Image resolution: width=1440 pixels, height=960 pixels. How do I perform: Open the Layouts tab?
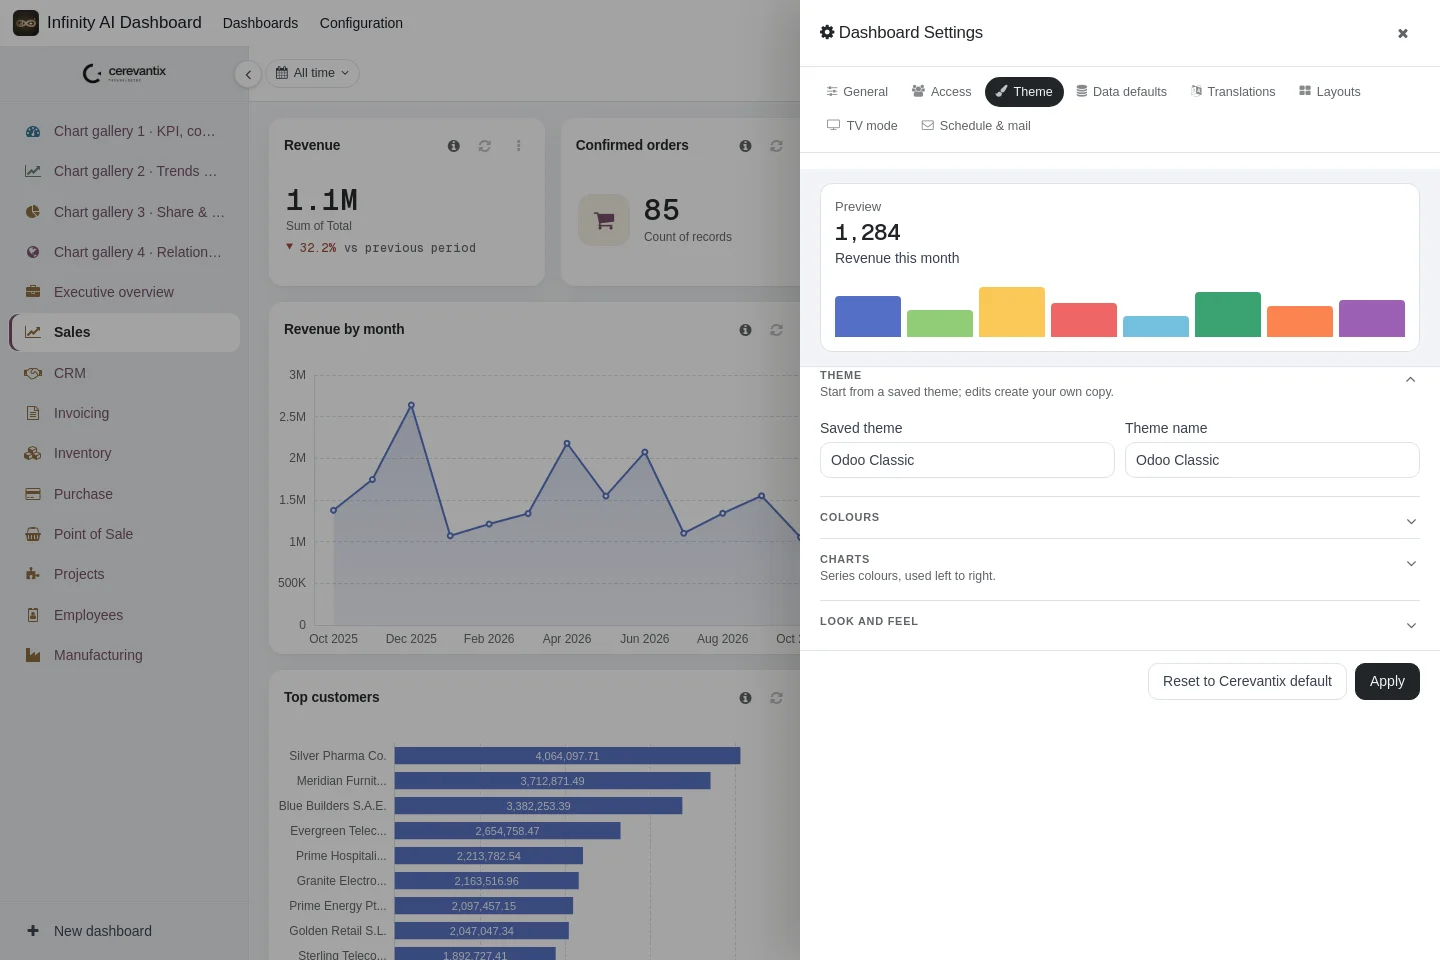click(1330, 92)
